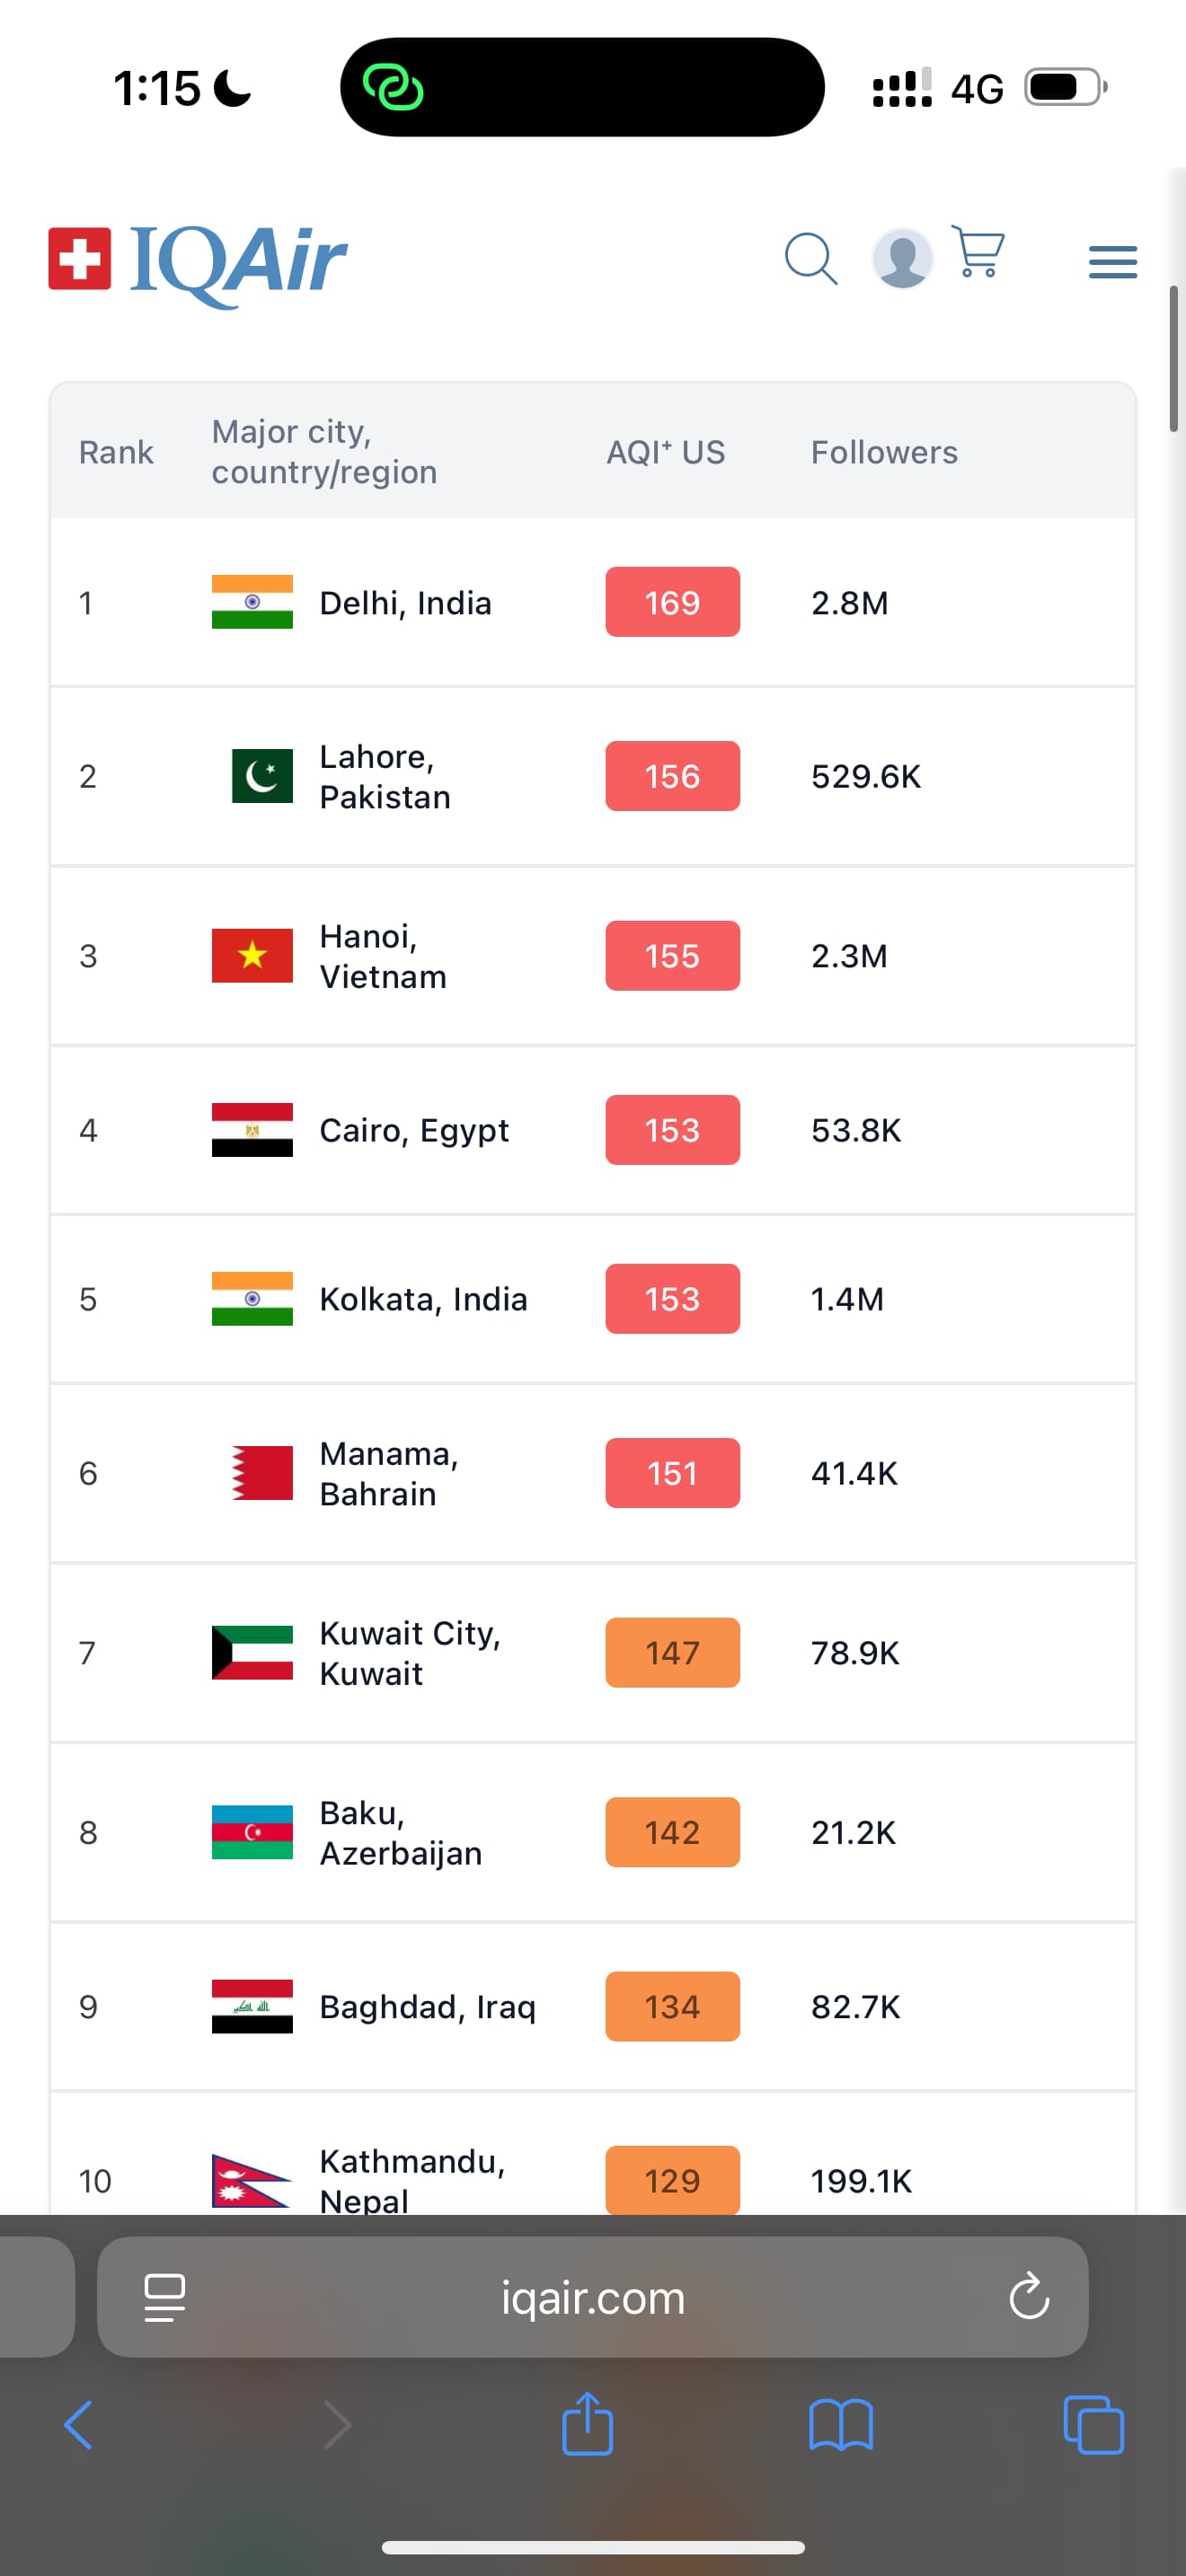This screenshot has height=2576, width=1186.
Task: Tap the page scrollbar on right edge
Action: coord(1174,359)
